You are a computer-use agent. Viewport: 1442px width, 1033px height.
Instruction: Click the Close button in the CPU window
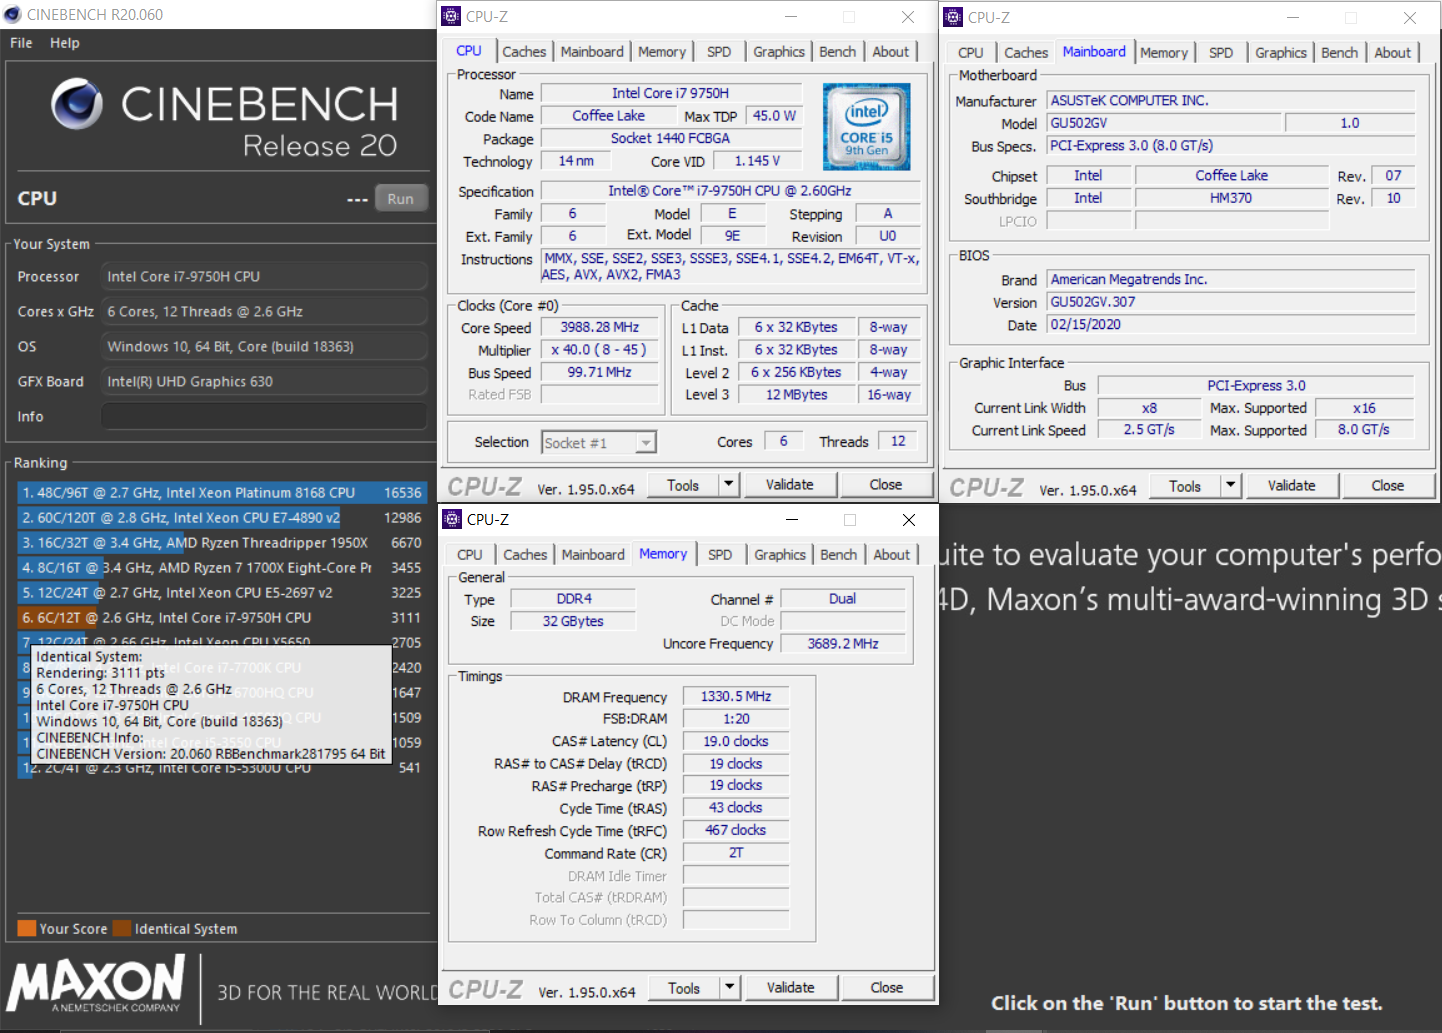pos(886,485)
